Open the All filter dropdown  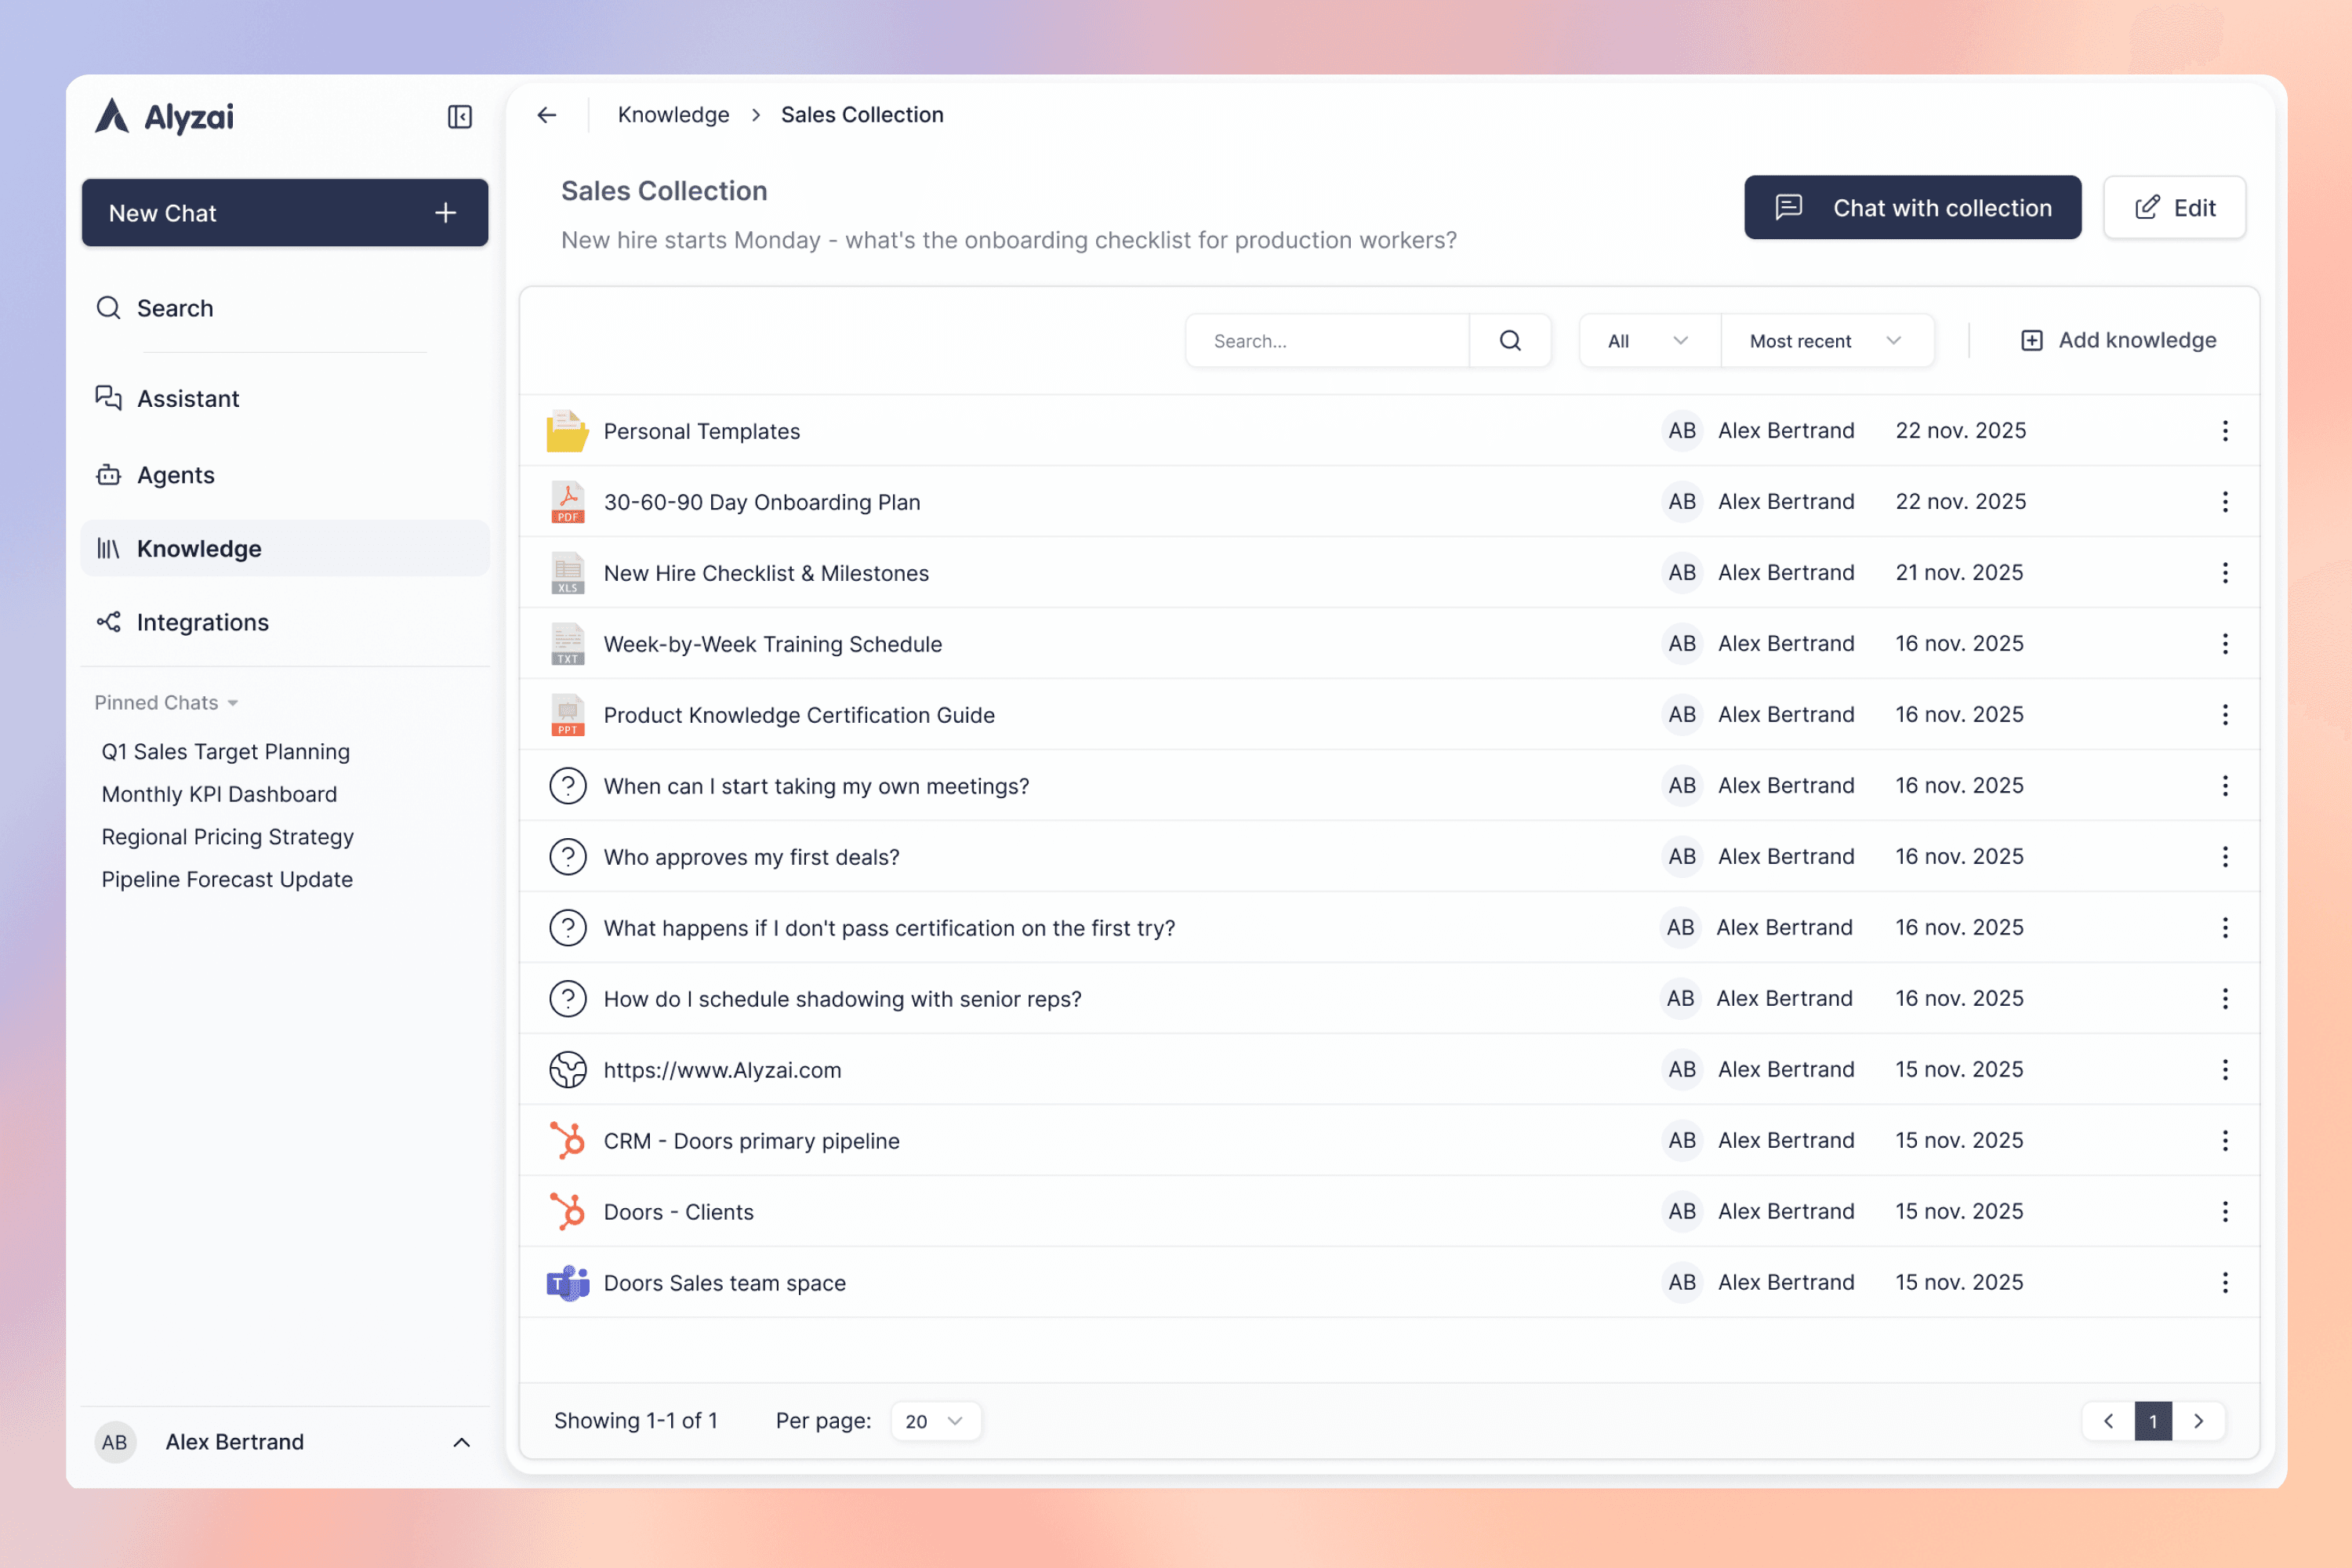tap(1648, 341)
